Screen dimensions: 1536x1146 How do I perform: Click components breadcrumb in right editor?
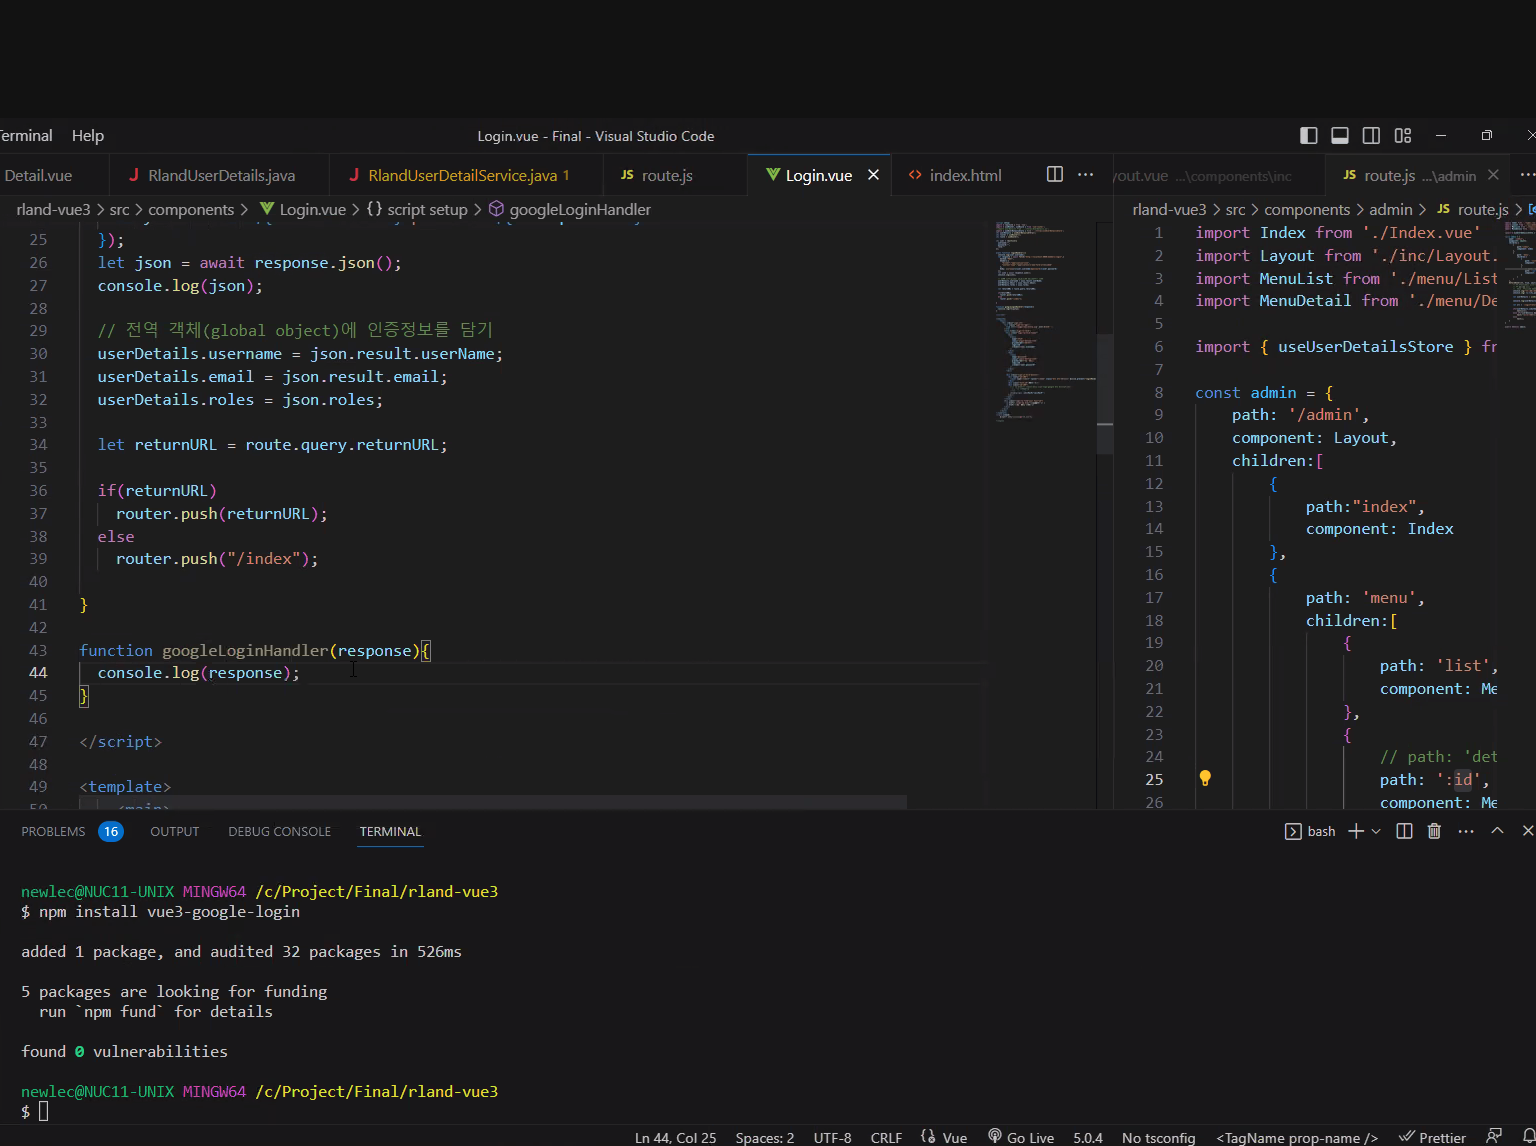pos(1307,209)
